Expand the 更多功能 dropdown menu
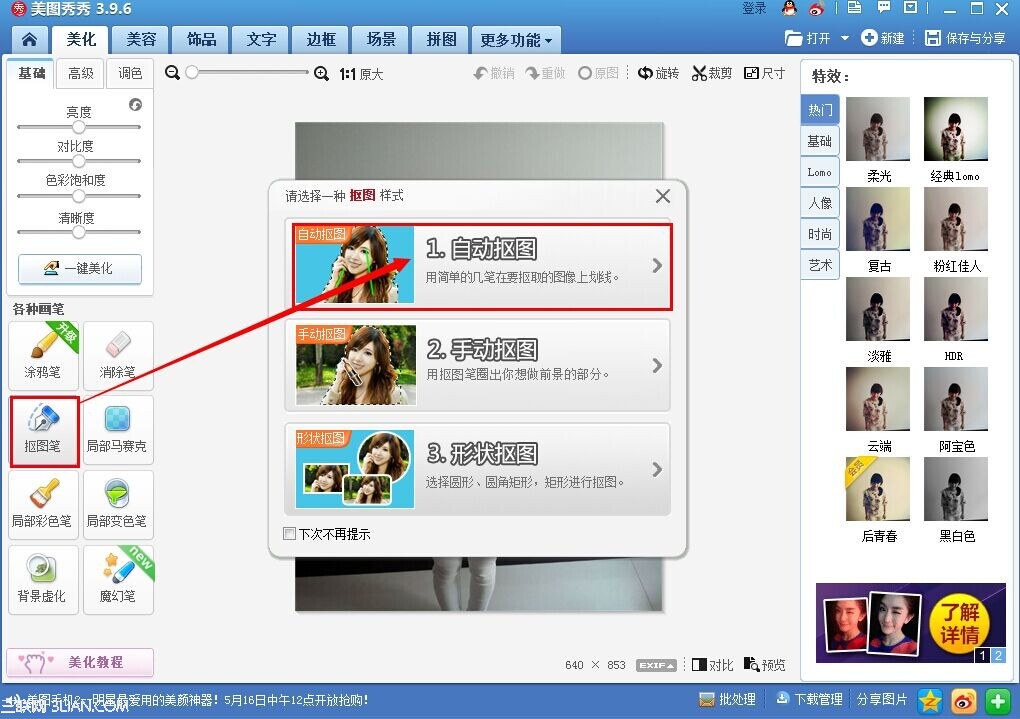Screen dimensions: 1020x719 point(517,40)
